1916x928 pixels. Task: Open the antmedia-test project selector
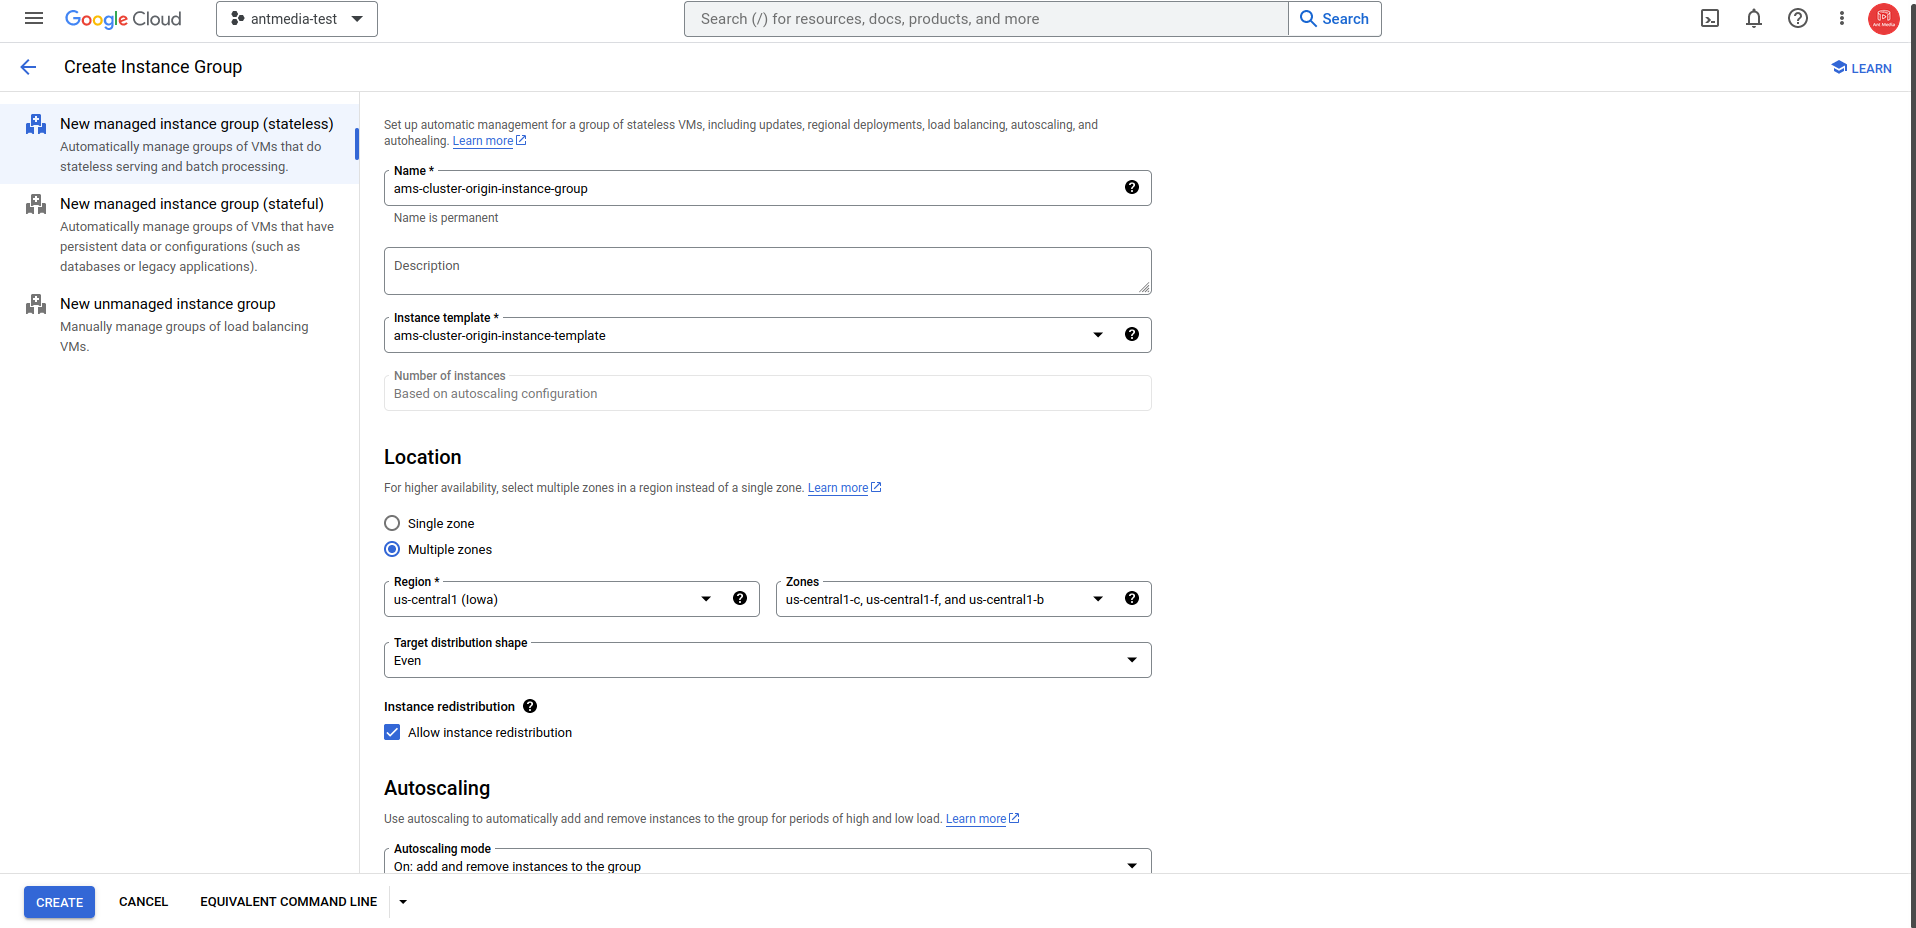pos(297,19)
